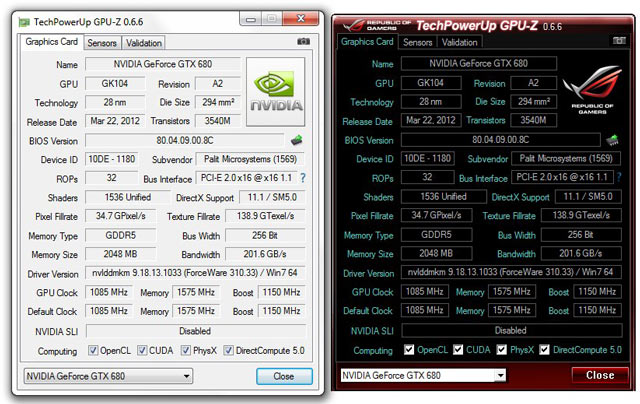Minimize the left GPU-Z window
Viewport: 640px width, 404px height.
tap(251, 19)
